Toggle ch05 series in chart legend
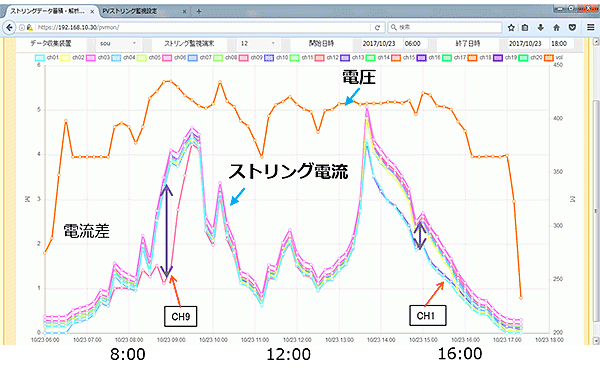The height and width of the screenshot is (370, 600). coord(149,58)
